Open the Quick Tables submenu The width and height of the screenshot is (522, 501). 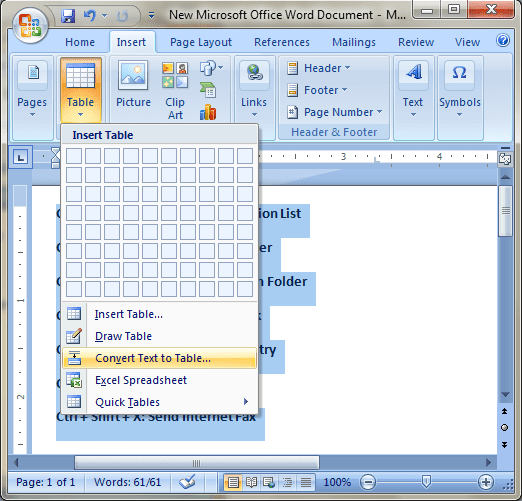pyautogui.click(x=160, y=402)
